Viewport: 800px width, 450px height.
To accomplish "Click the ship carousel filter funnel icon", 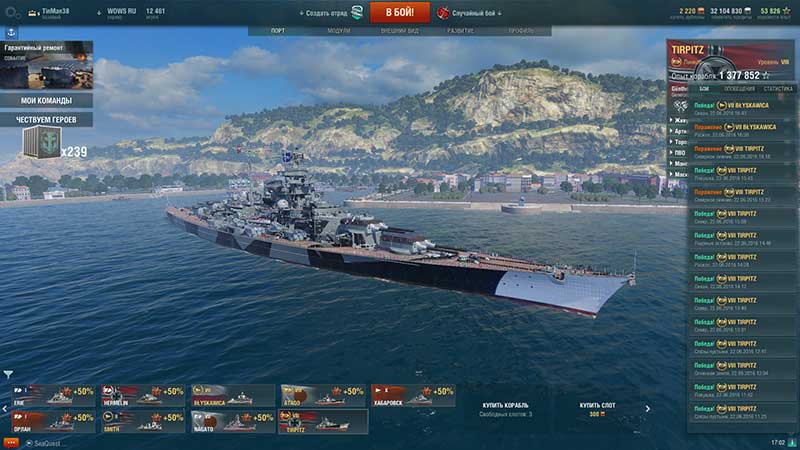I will click(8, 375).
